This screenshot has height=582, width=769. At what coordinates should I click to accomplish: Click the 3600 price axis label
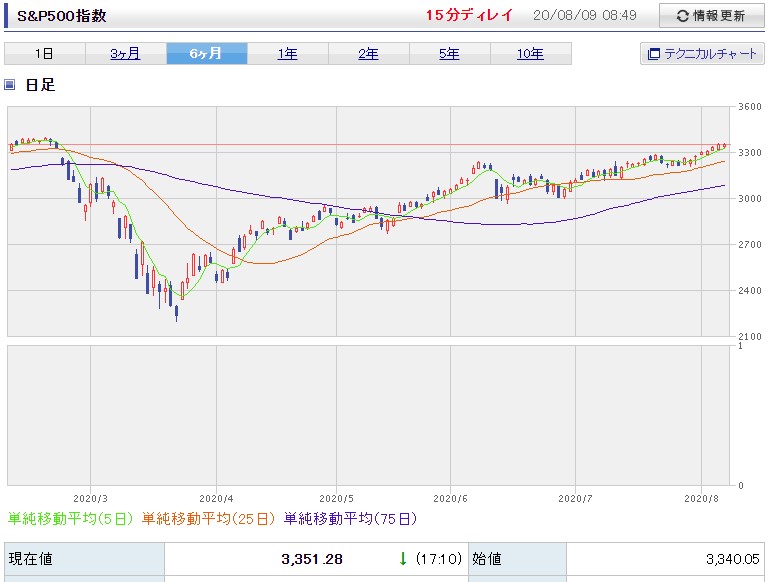point(750,106)
